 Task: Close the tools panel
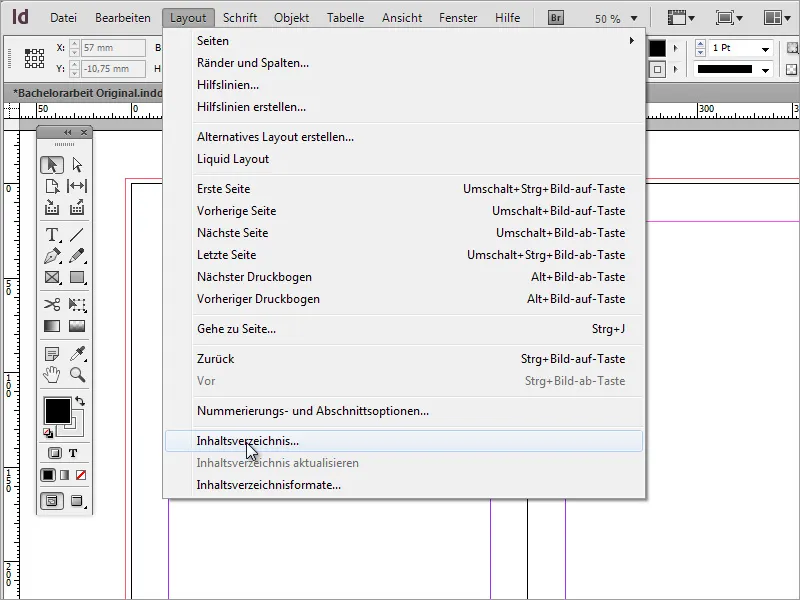pyautogui.click(x=84, y=133)
